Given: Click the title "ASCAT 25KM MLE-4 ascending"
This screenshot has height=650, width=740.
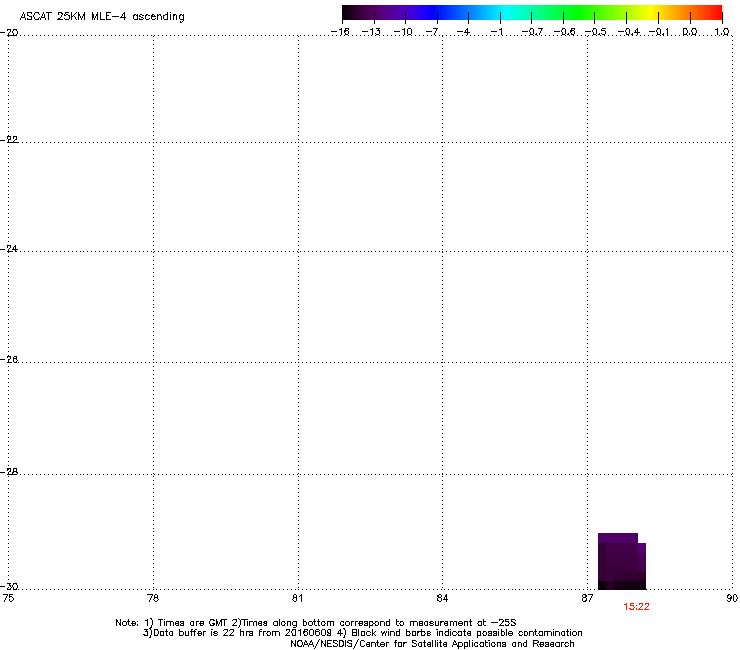Looking at the screenshot, I should coord(102,17).
